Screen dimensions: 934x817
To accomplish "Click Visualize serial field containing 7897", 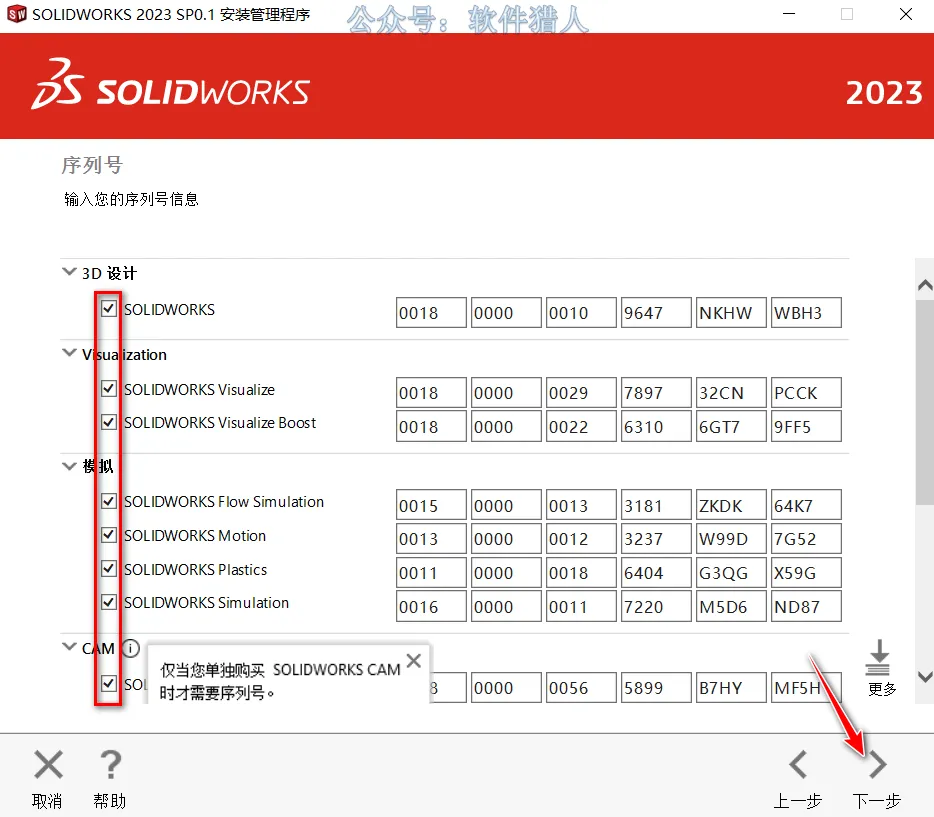I will 656,392.
